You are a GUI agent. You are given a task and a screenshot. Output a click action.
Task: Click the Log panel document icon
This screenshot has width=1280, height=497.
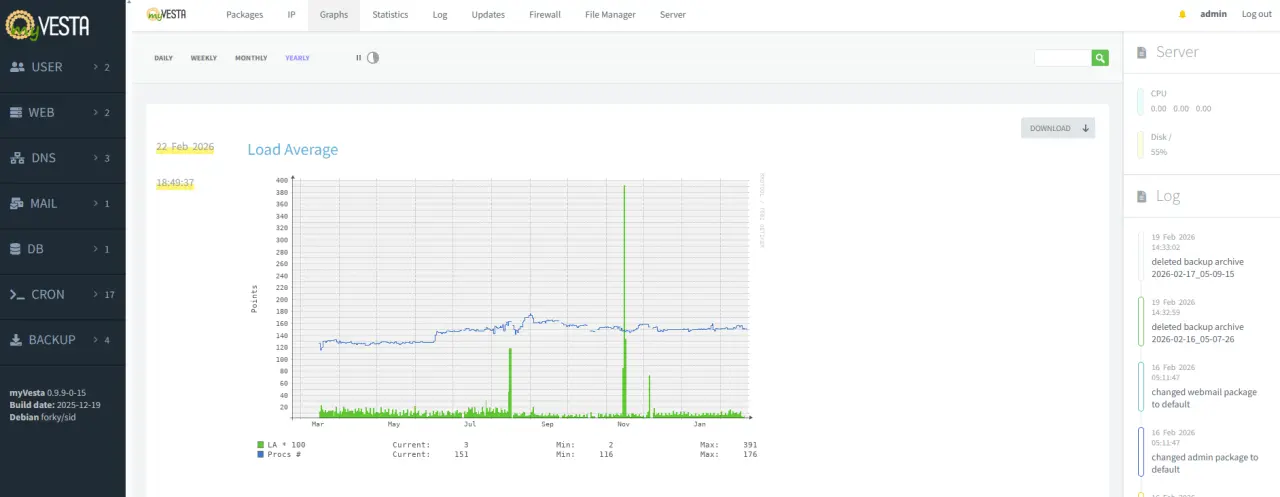(x=1142, y=196)
